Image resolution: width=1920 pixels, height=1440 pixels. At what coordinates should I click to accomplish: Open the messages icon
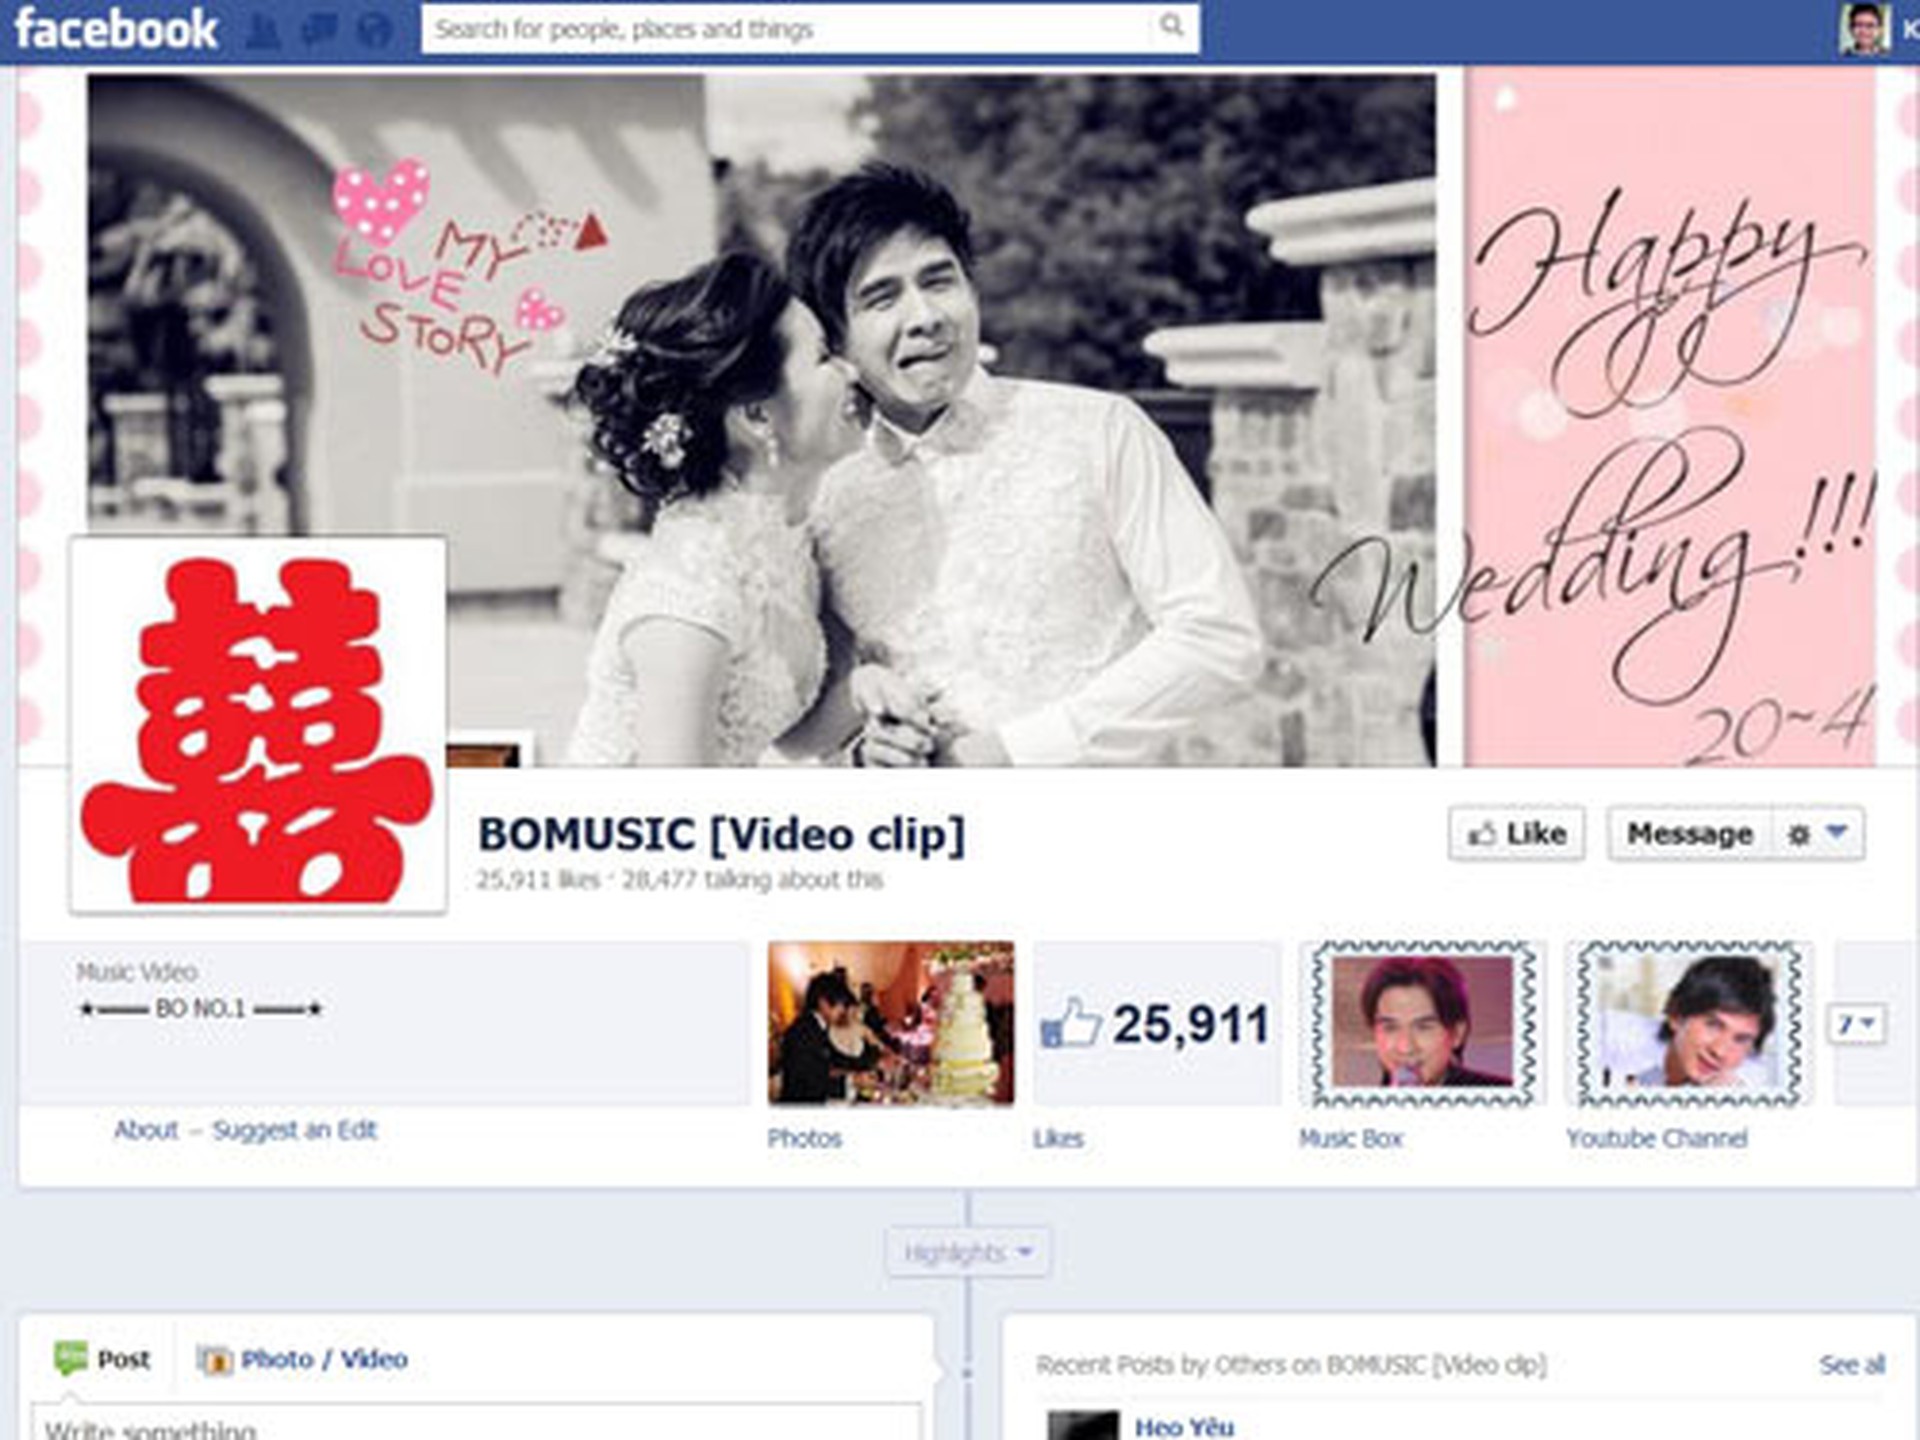pos(319,31)
